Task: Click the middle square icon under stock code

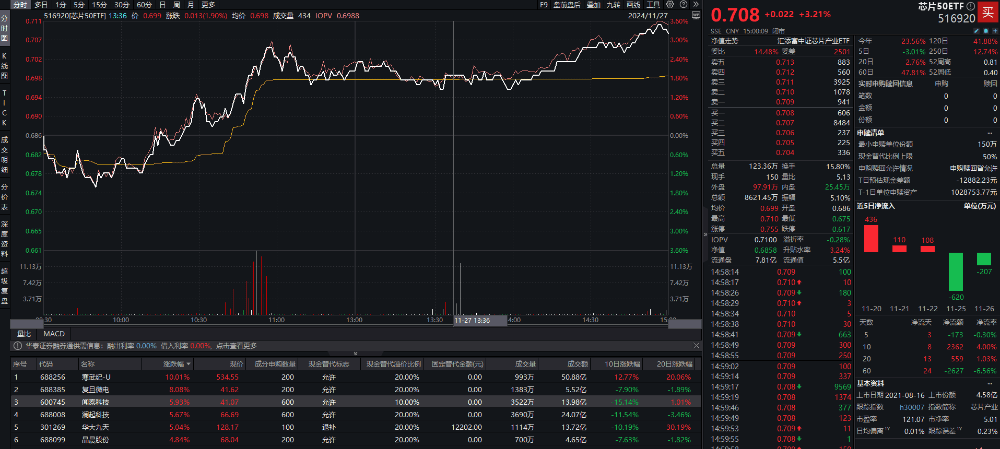Action: [x=985, y=30]
